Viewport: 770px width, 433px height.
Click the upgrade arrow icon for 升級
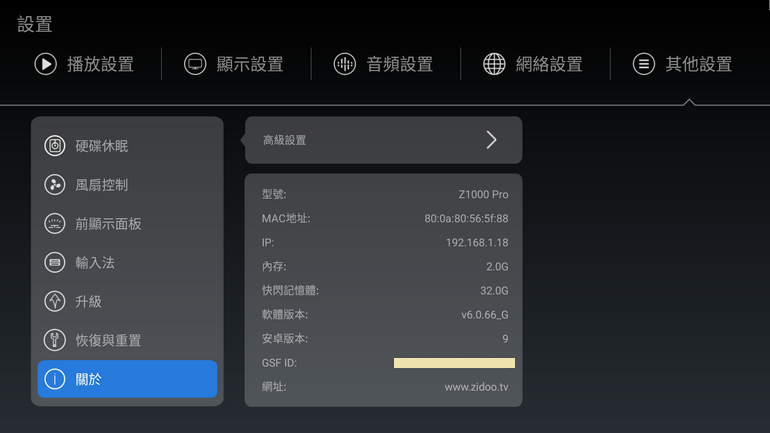tap(55, 301)
